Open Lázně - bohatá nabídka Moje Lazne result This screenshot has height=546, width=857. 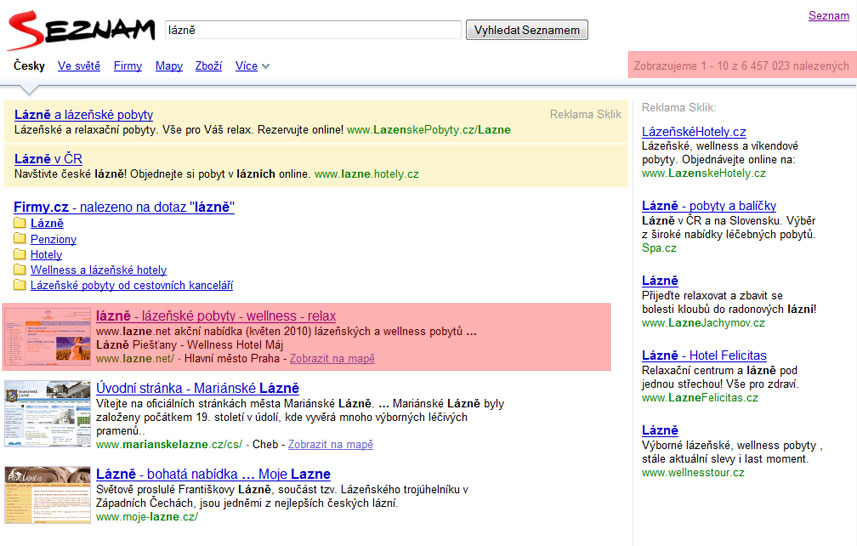(x=213, y=474)
